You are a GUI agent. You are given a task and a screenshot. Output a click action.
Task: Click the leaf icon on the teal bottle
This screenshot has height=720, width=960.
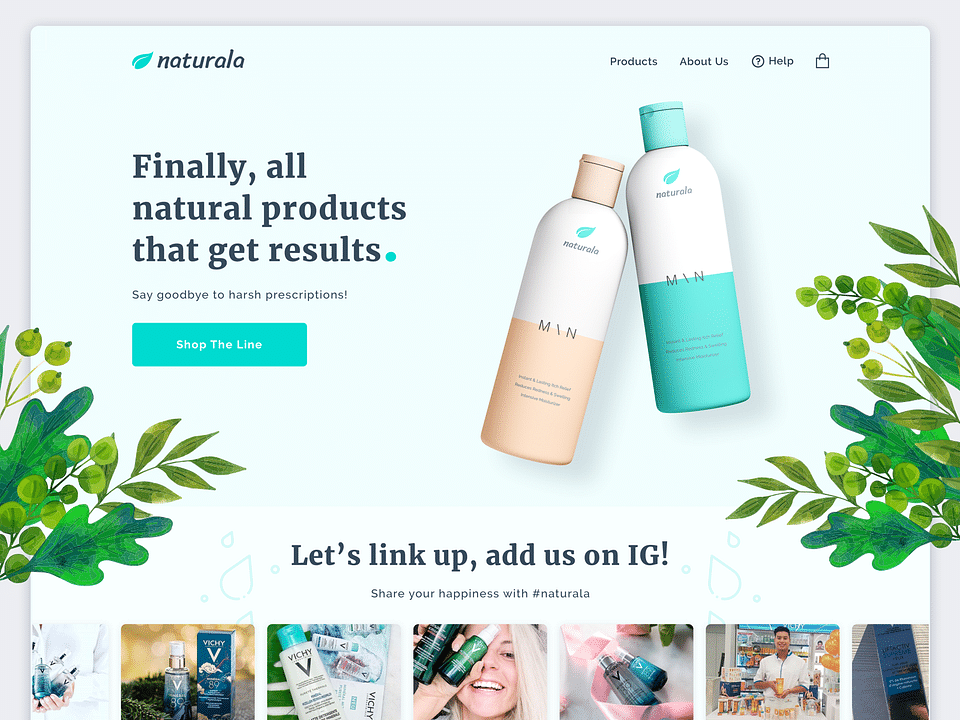click(x=672, y=177)
